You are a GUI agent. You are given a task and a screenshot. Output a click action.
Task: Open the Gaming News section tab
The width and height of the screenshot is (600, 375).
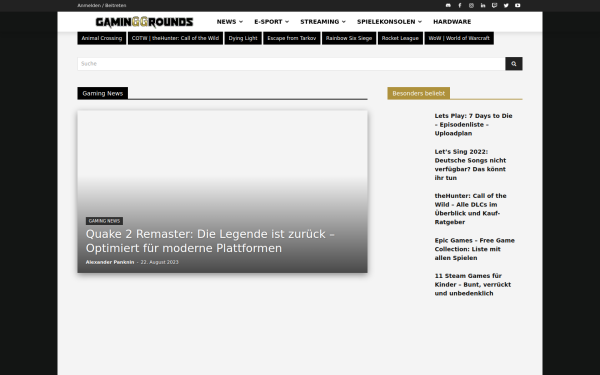(x=103, y=93)
